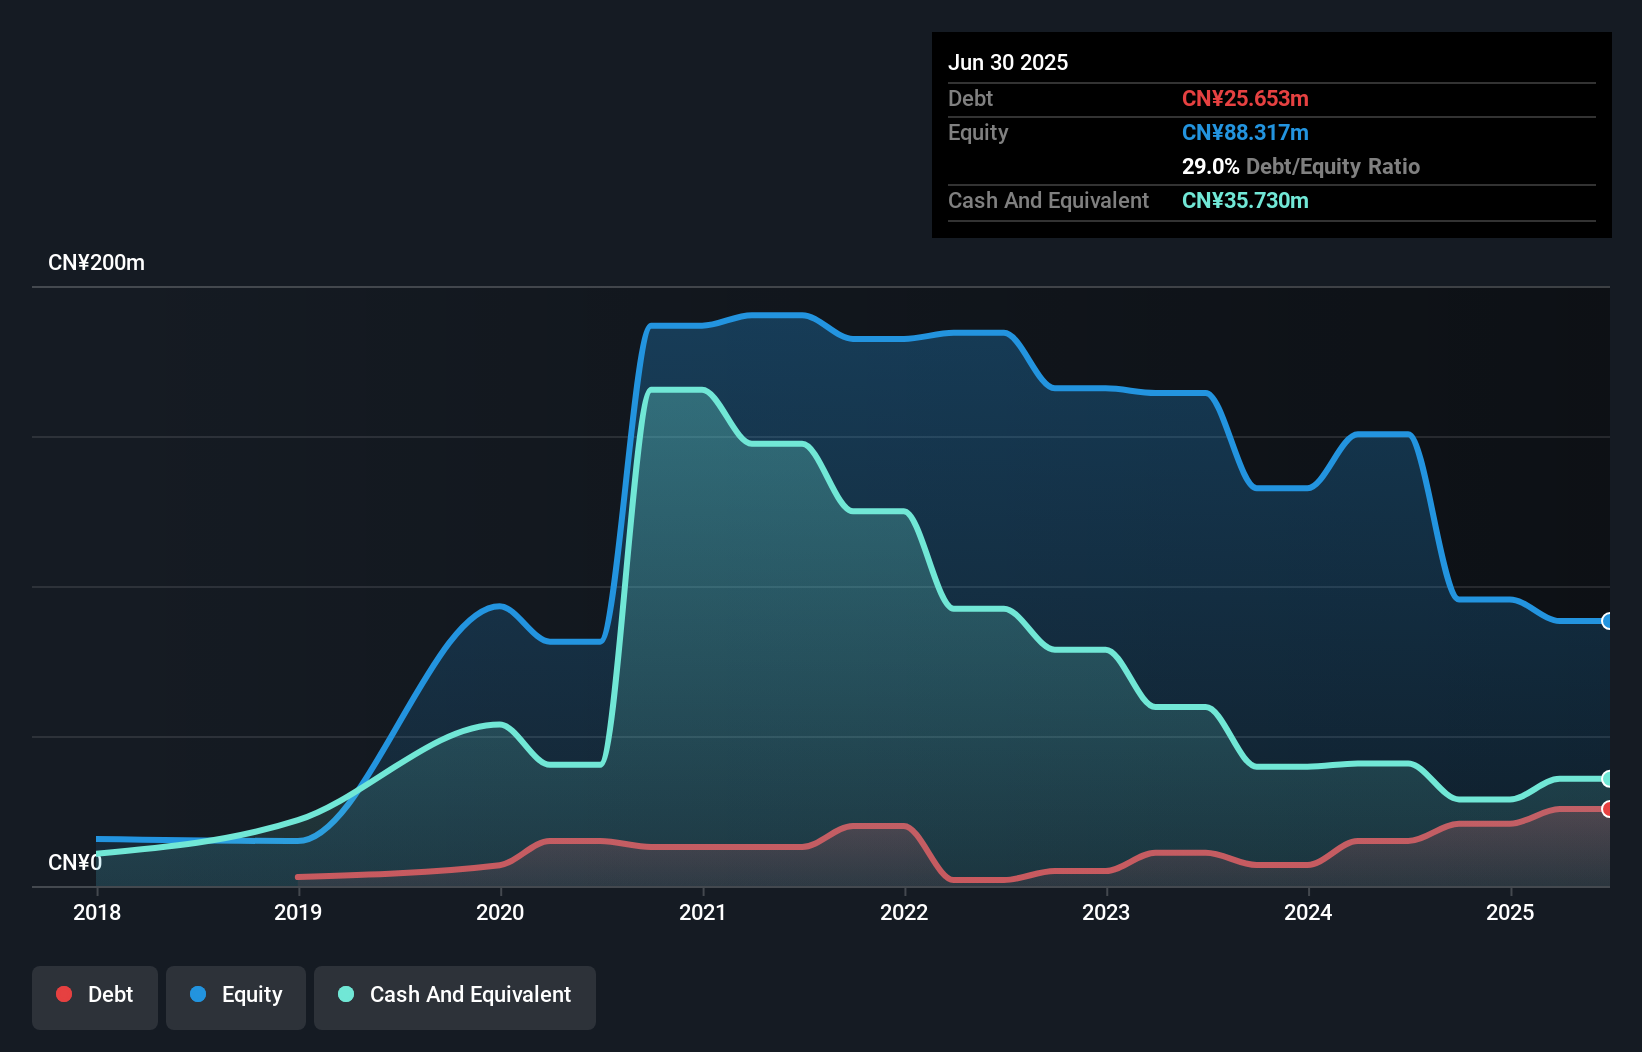The width and height of the screenshot is (1642, 1052).
Task: Click the blue Equity legend dot icon
Action: [x=199, y=994]
